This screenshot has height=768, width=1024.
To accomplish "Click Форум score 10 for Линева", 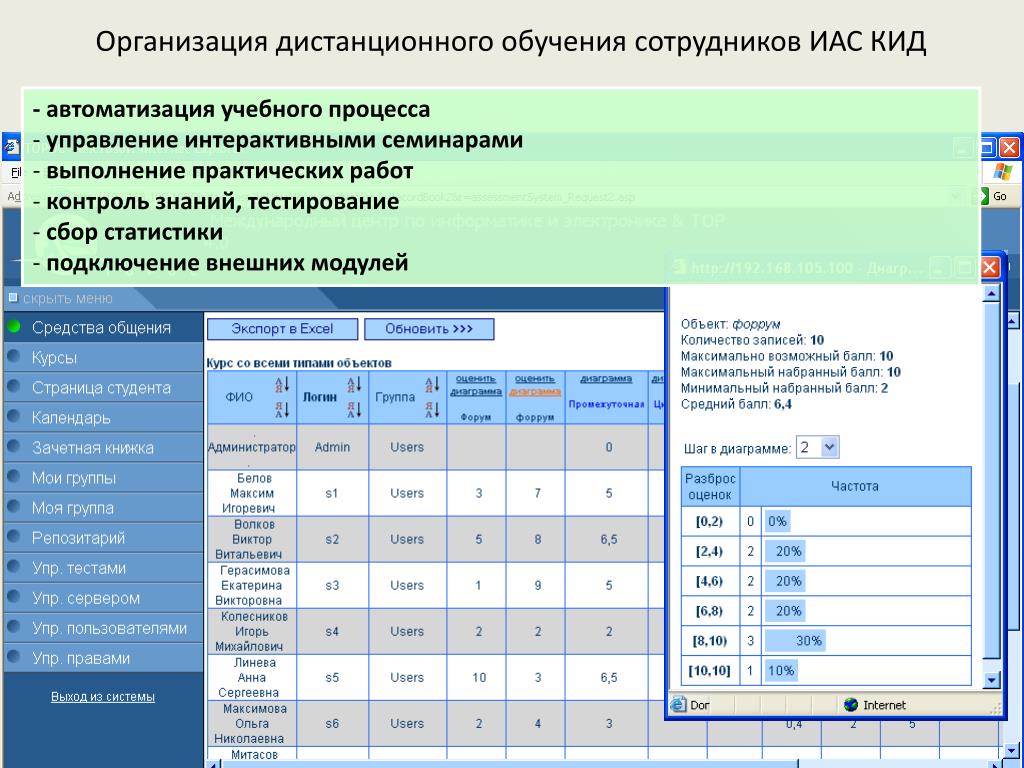I will point(479,677).
